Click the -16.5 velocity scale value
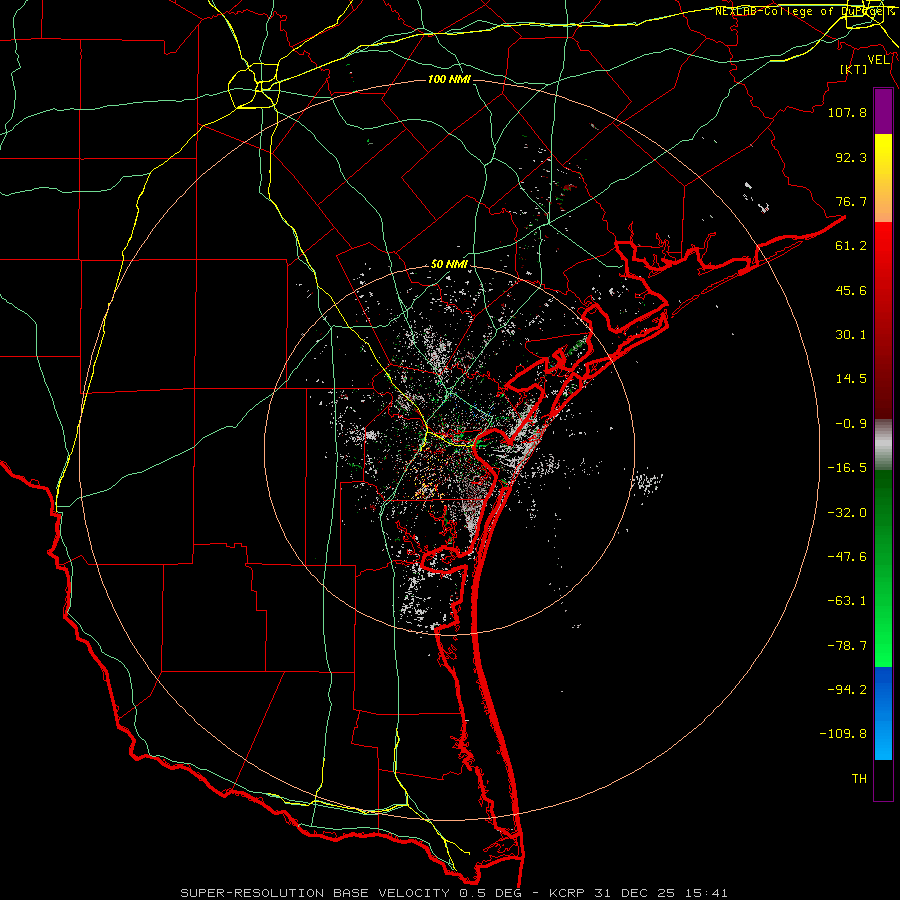 (x=847, y=468)
